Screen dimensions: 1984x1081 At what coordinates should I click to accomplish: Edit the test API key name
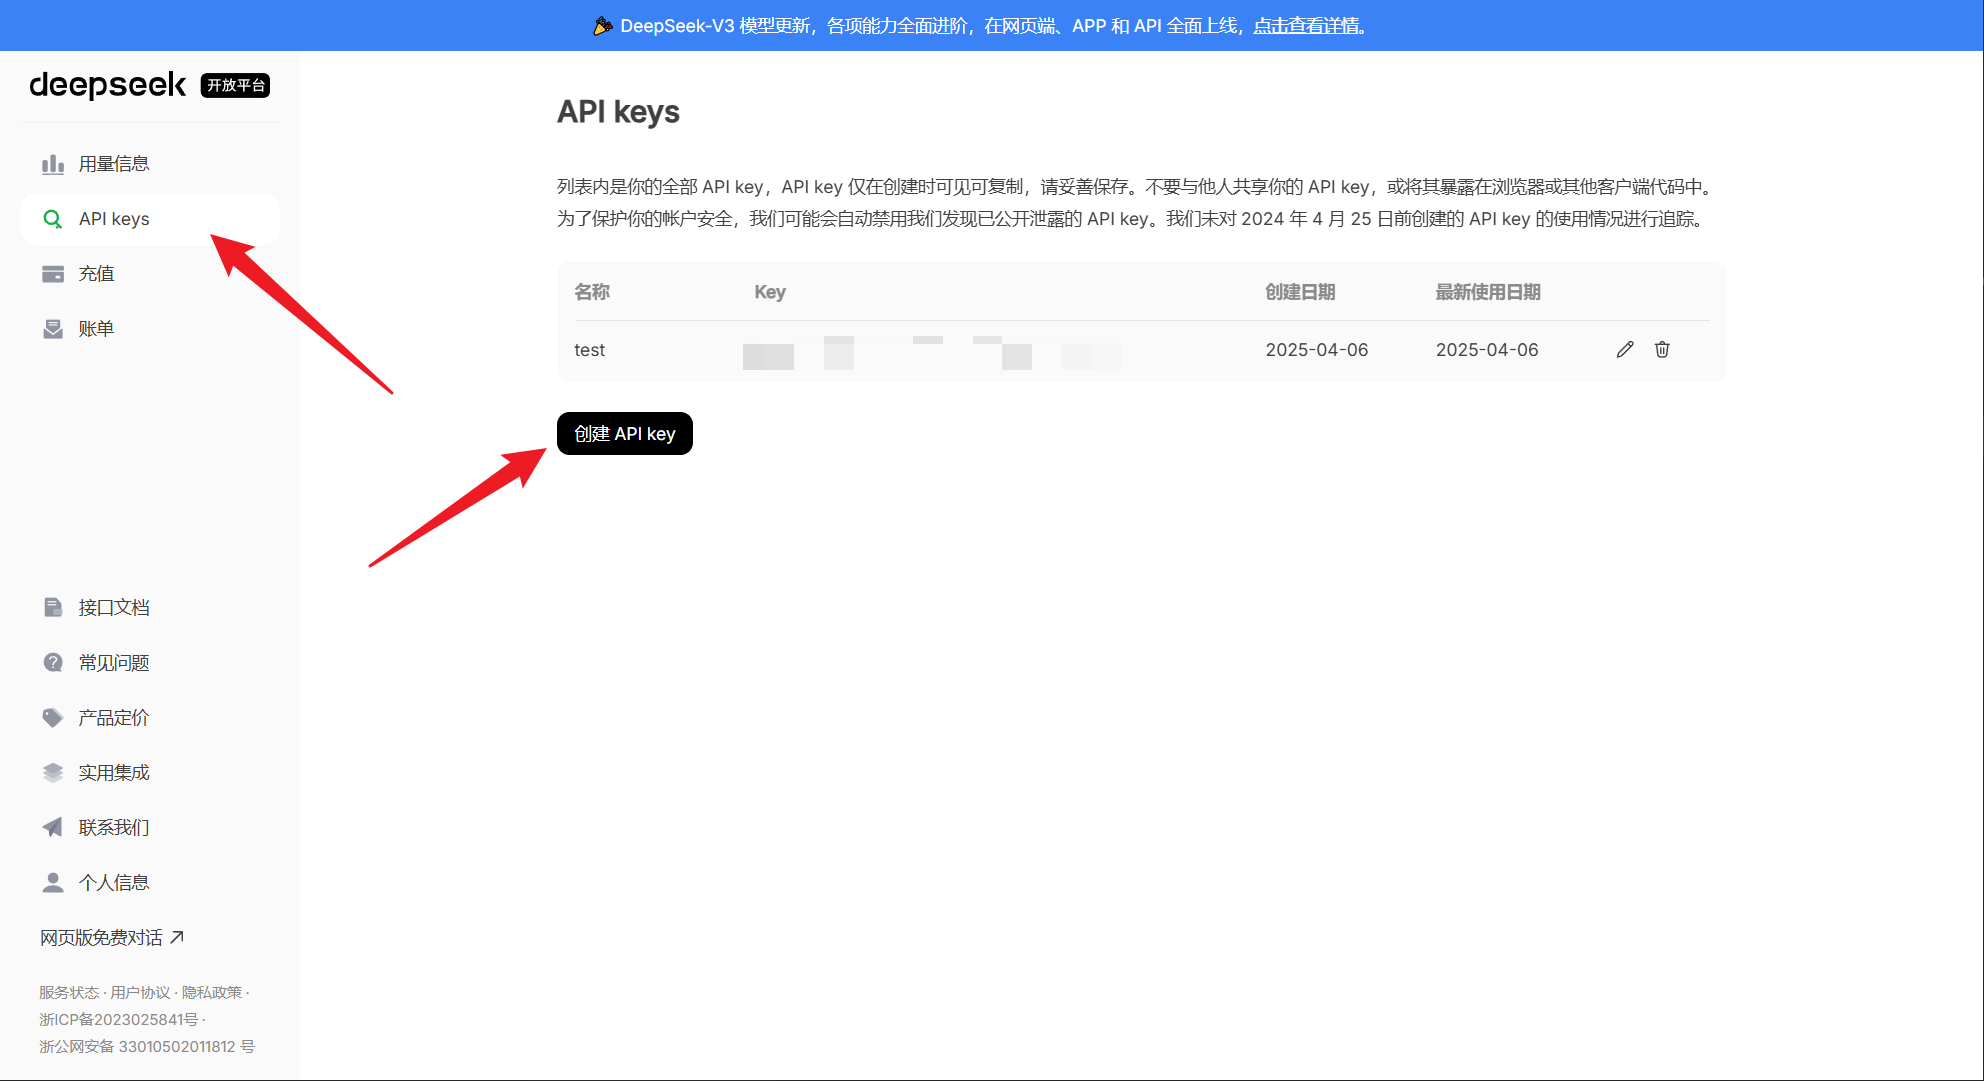[x=1625, y=349]
